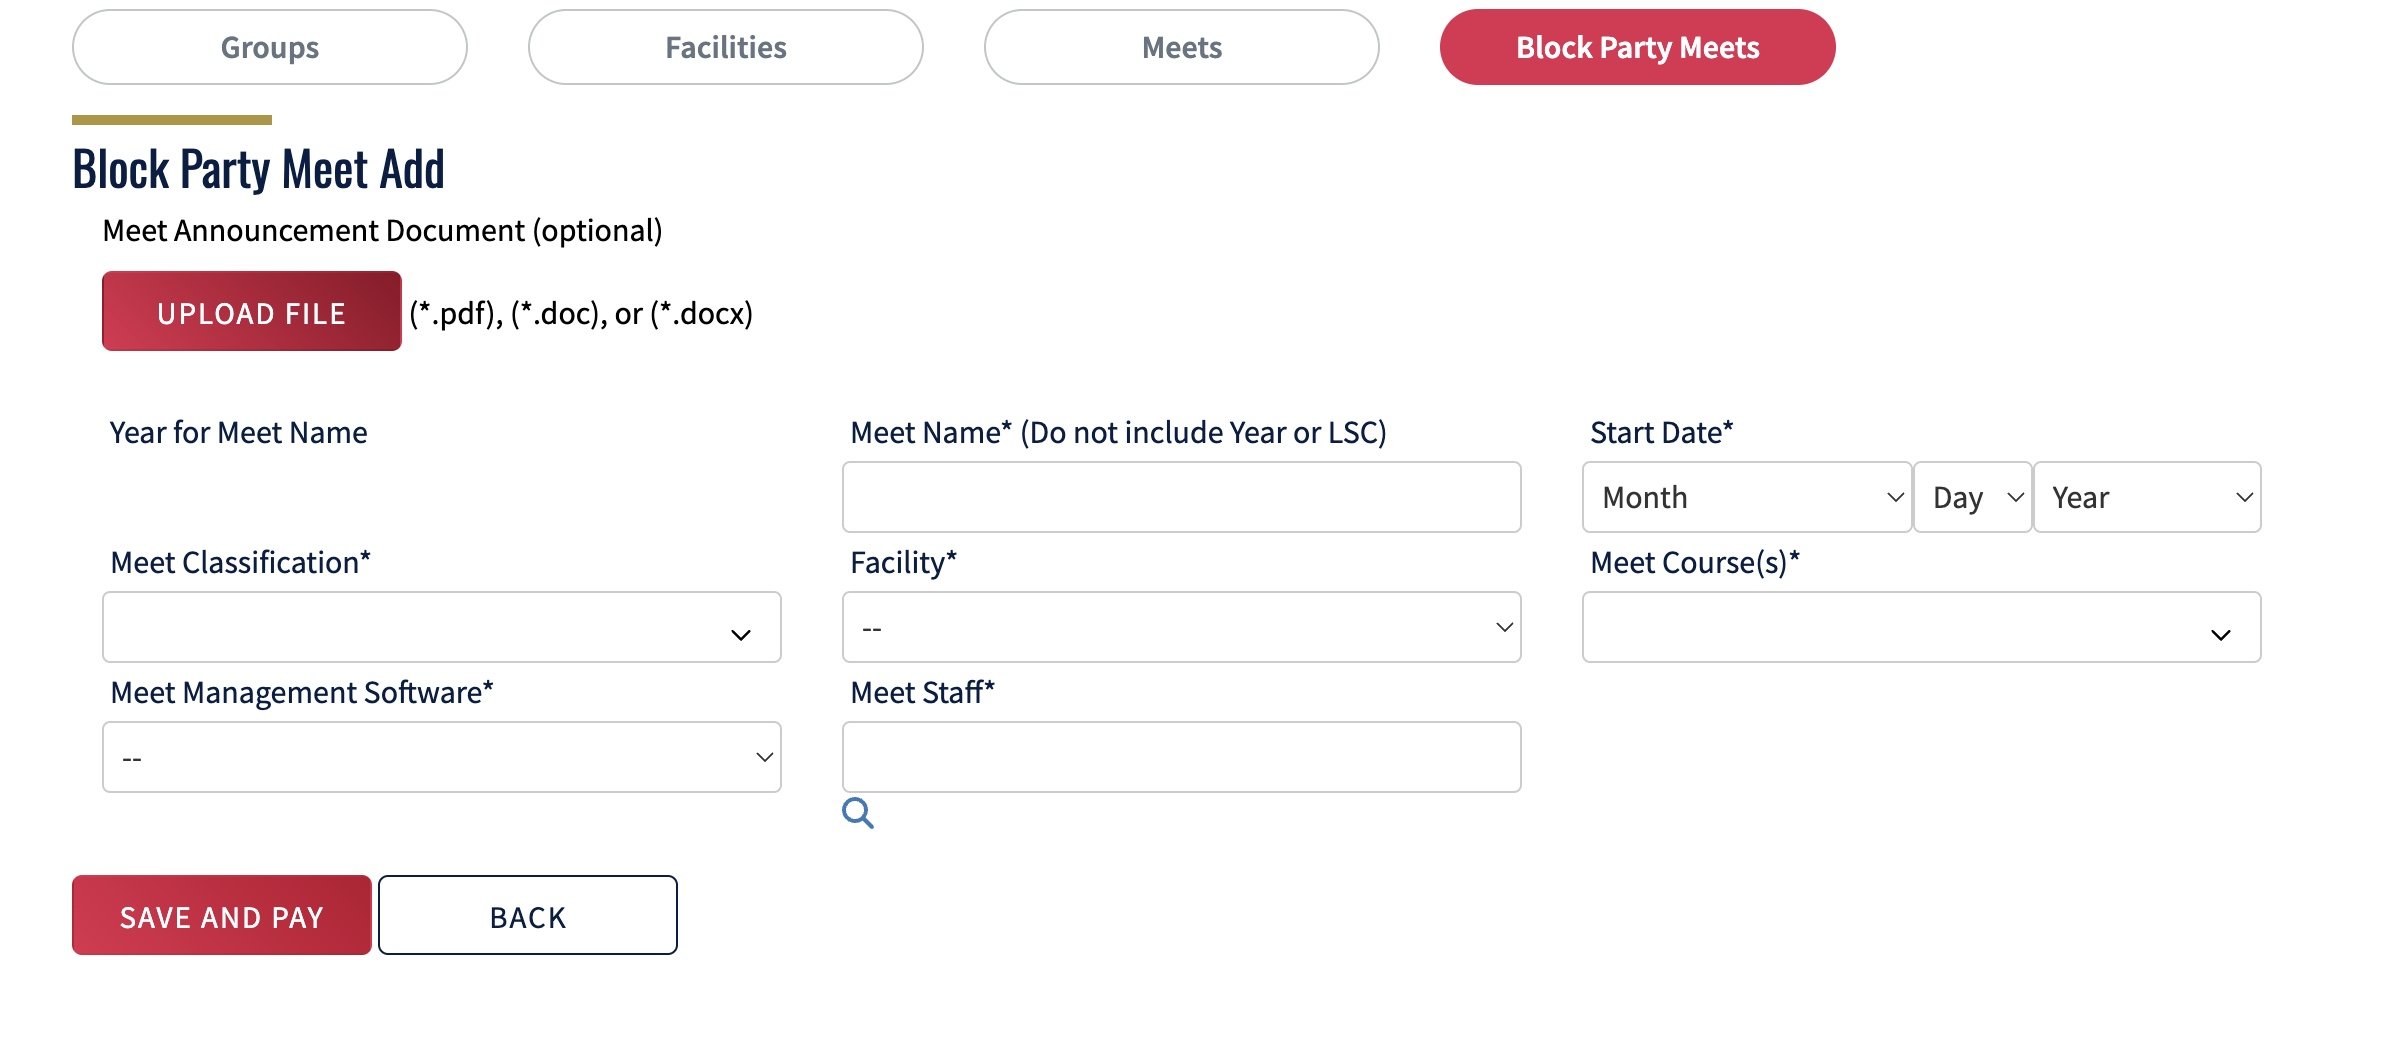Image resolution: width=2406 pixels, height=1056 pixels.
Task: Open the Start Date Day dropdown
Action: [x=1973, y=497]
